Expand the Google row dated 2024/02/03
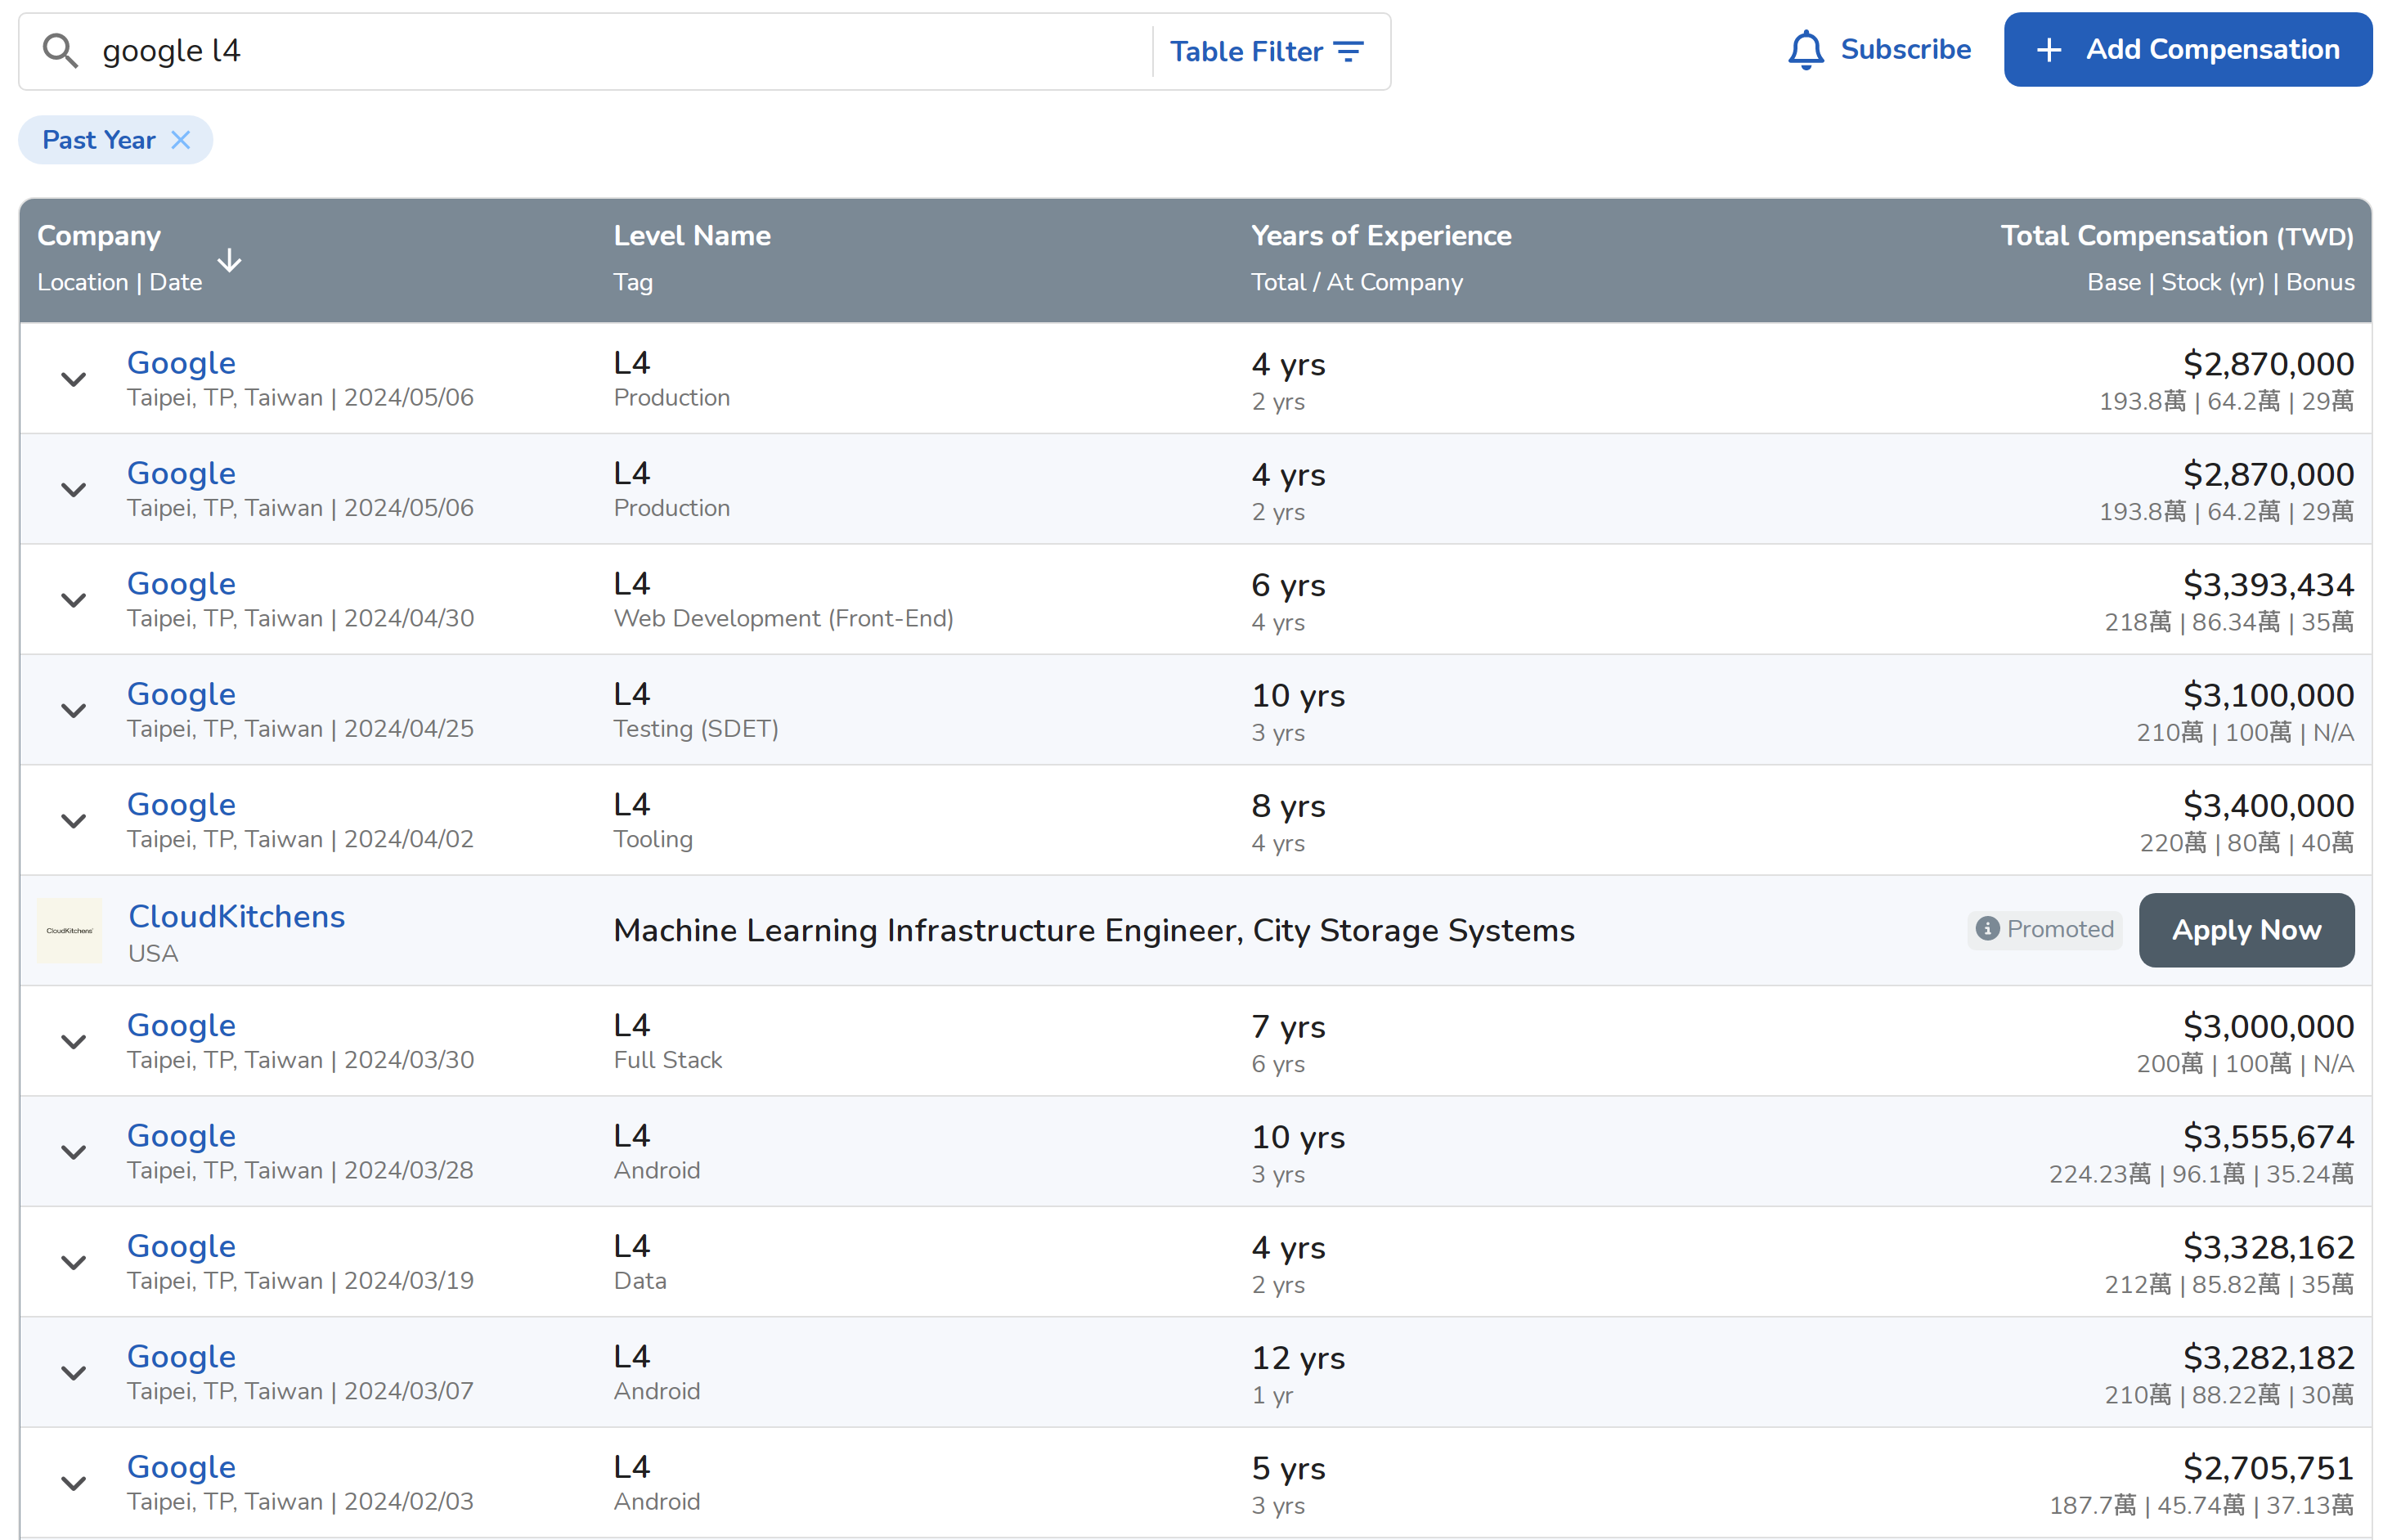 pos(73,1483)
